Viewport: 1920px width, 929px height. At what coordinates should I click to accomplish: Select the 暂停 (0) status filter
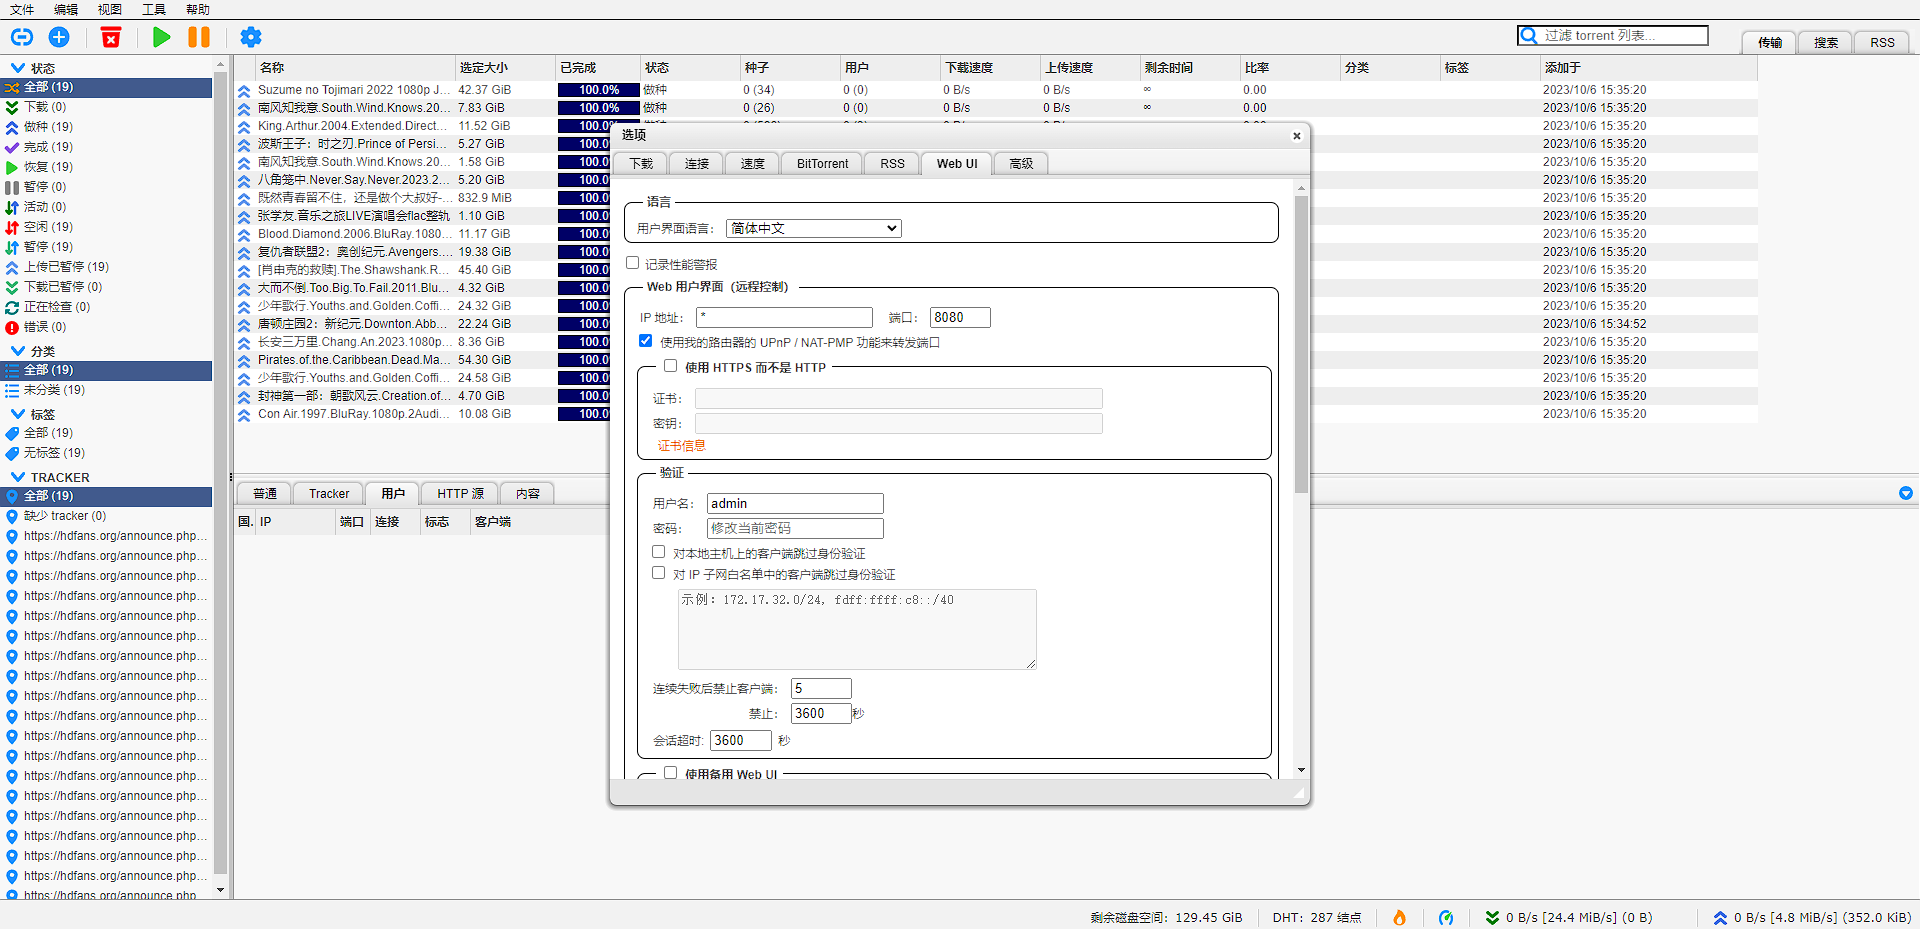pyautogui.click(x=45, y=187)
